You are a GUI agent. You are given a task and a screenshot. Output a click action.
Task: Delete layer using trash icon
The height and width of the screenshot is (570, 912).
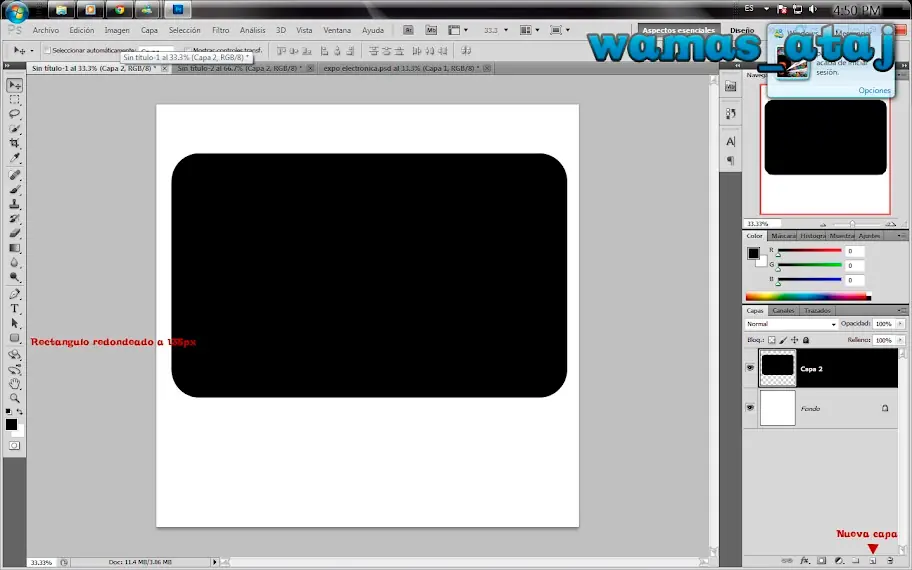coord(890,561)
